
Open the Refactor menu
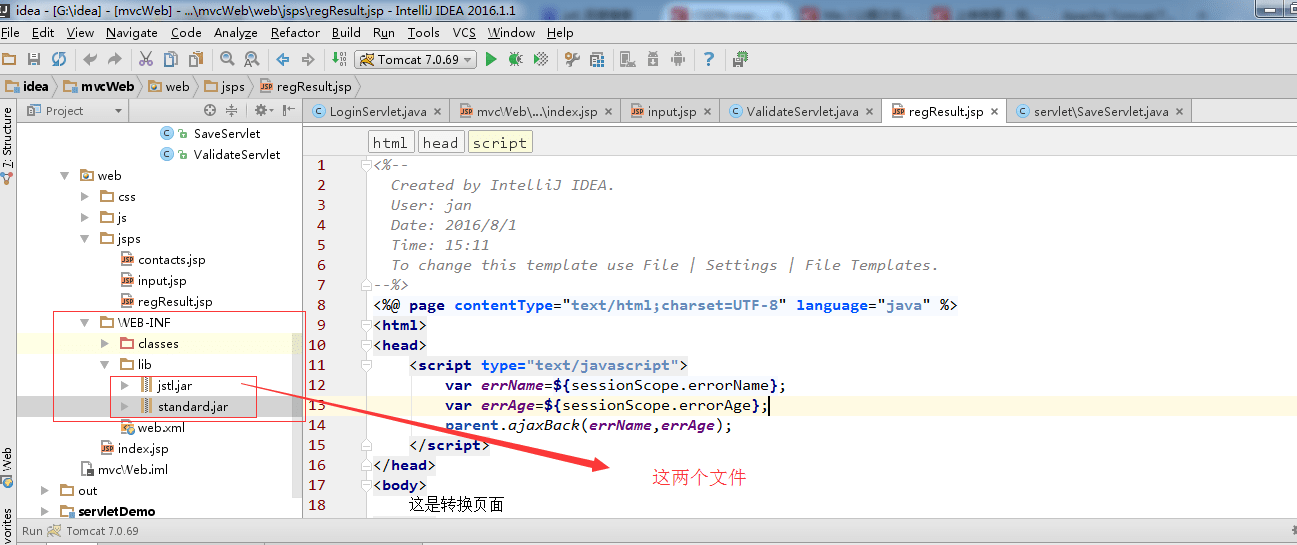coord(296,33)
